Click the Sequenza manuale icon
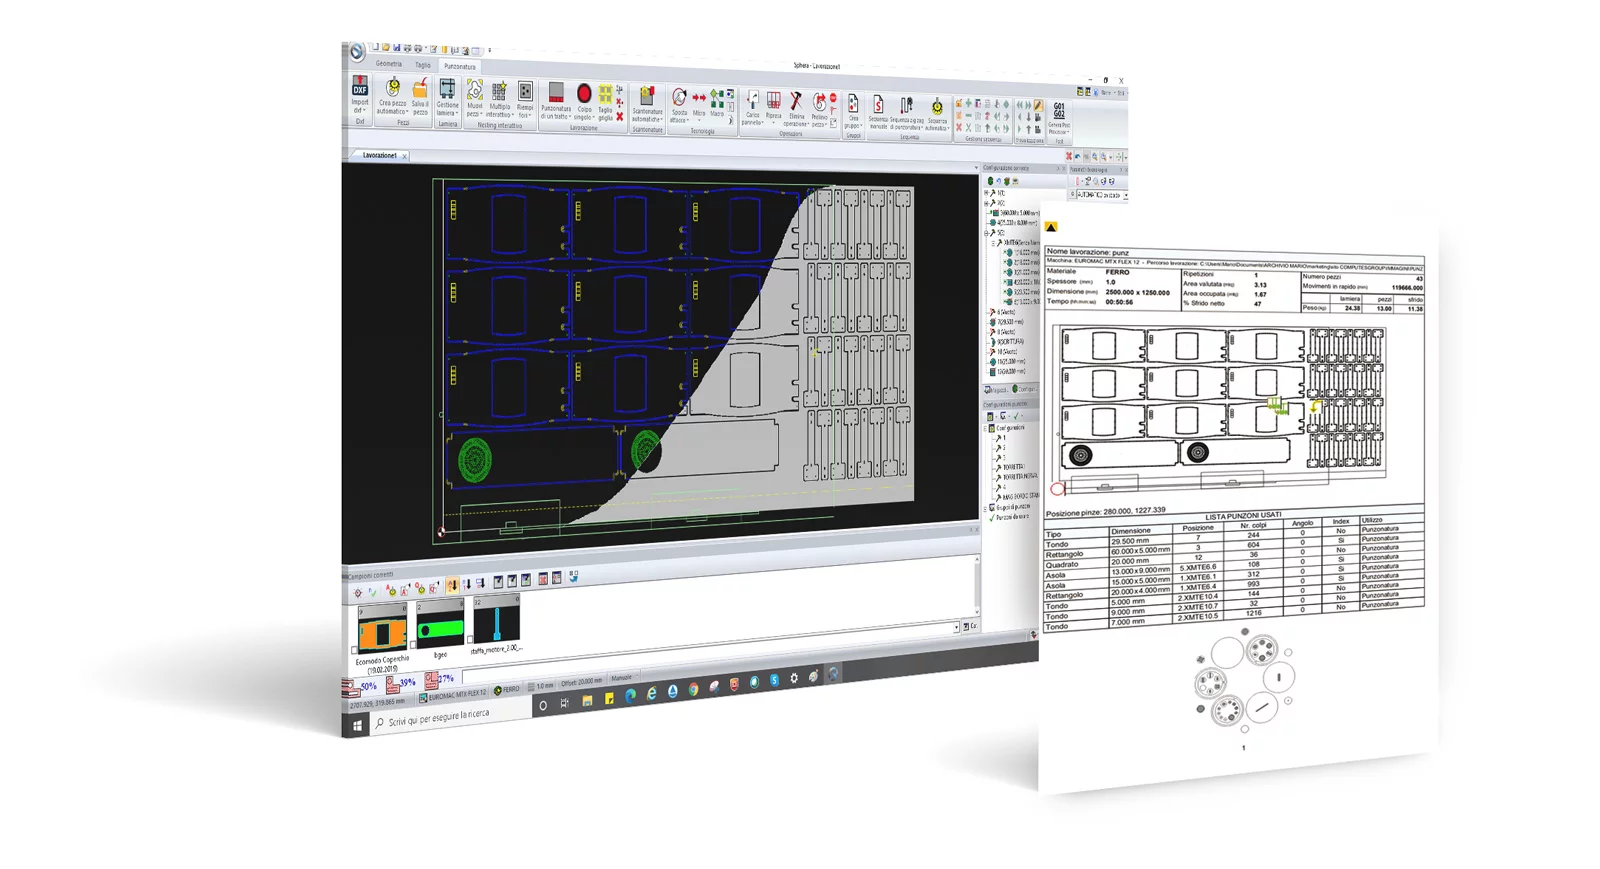 (x=878, y=105)
